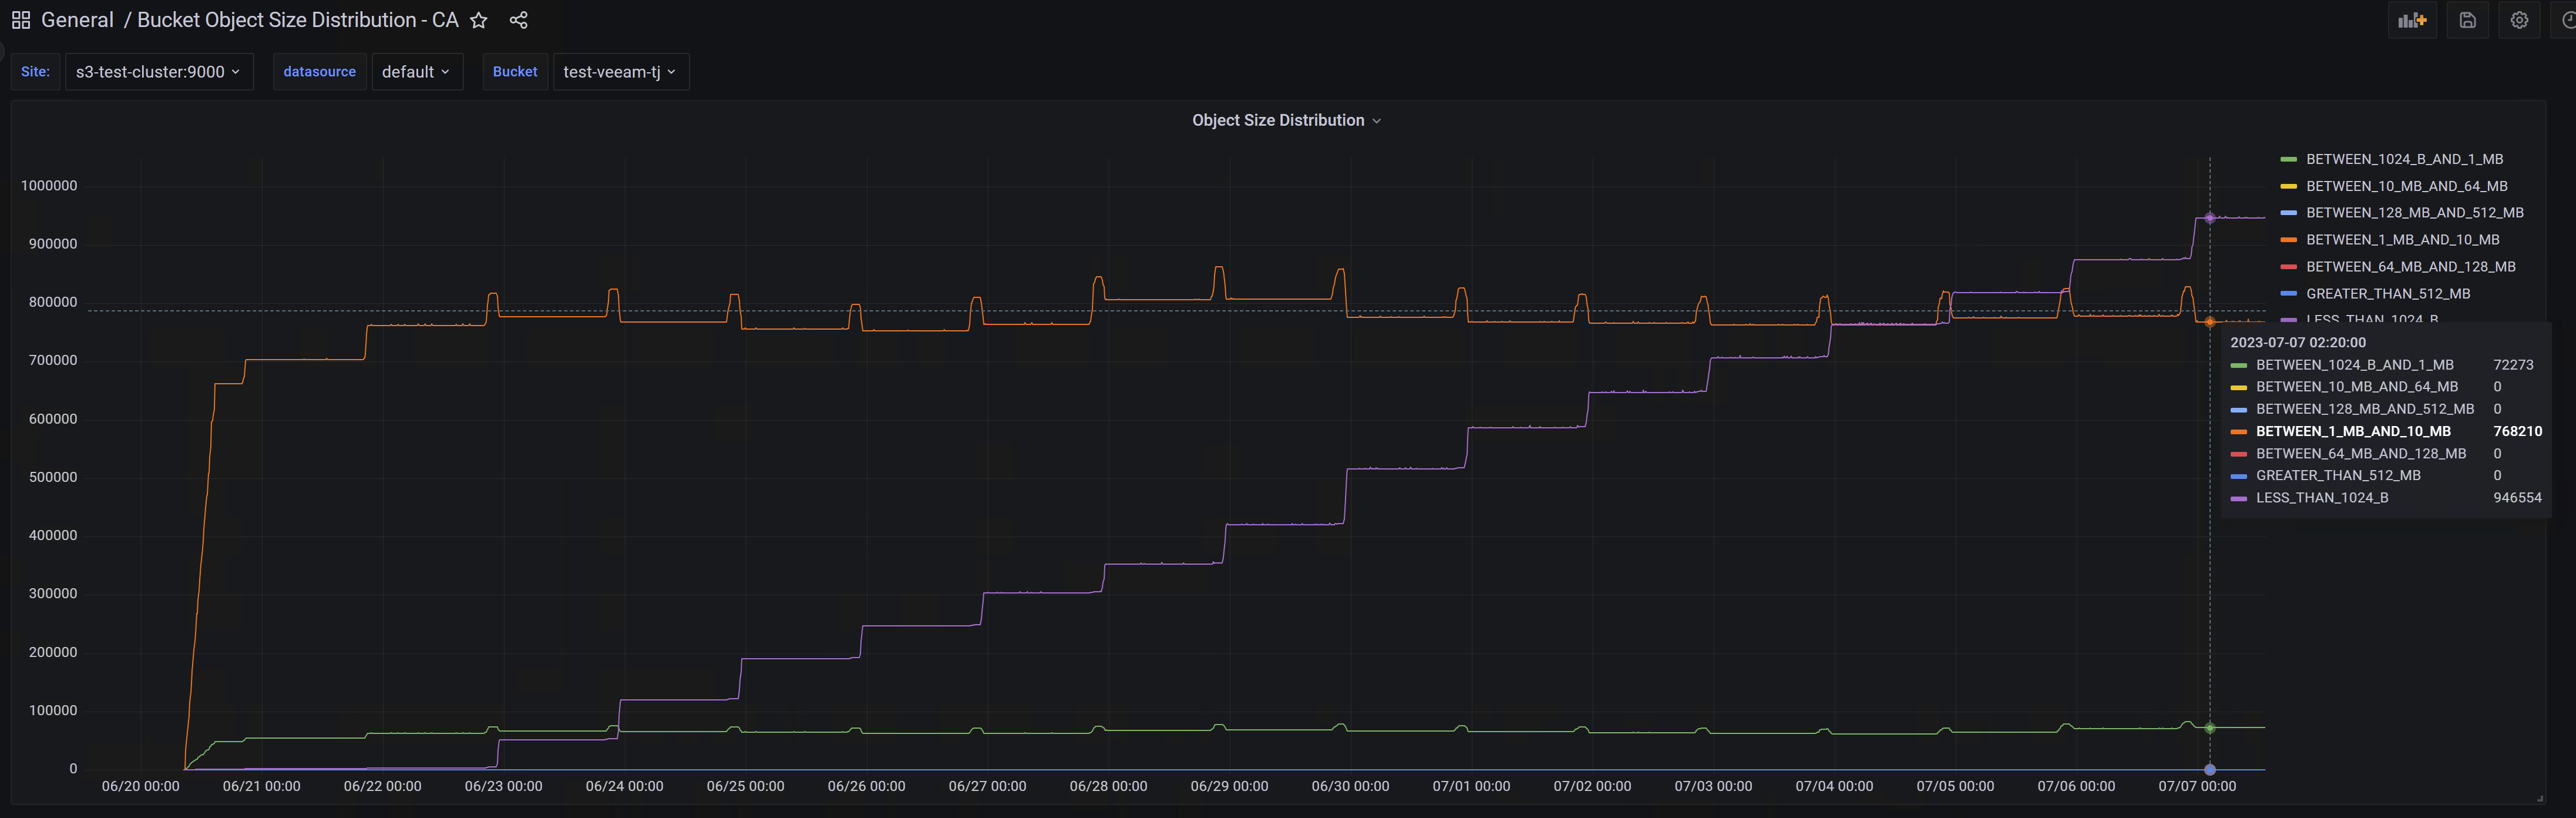Click Bucket Object Size Distribution - CA title

pos(297,20)
